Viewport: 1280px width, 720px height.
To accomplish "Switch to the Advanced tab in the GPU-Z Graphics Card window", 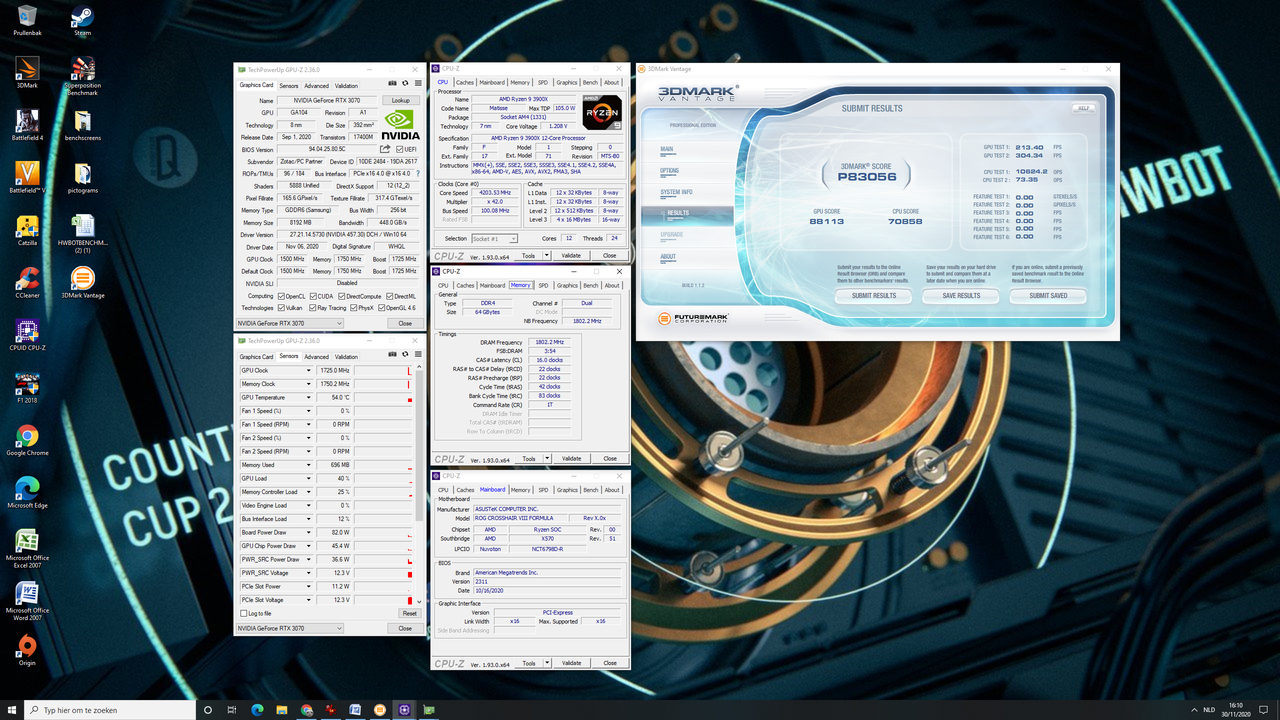I will pyautogui.click(x=317, y=85).
